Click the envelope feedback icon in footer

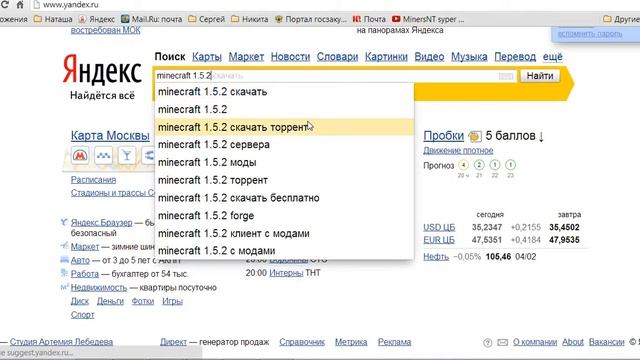(502, 342)
